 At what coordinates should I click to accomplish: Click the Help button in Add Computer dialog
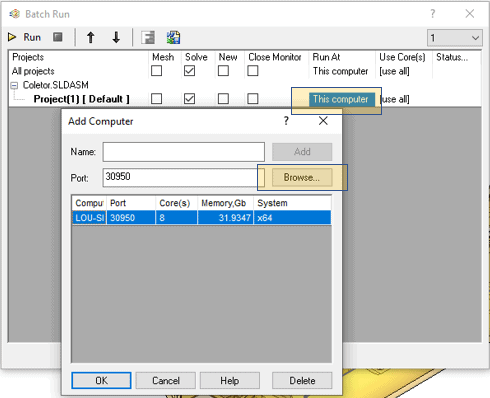[230, 381]
